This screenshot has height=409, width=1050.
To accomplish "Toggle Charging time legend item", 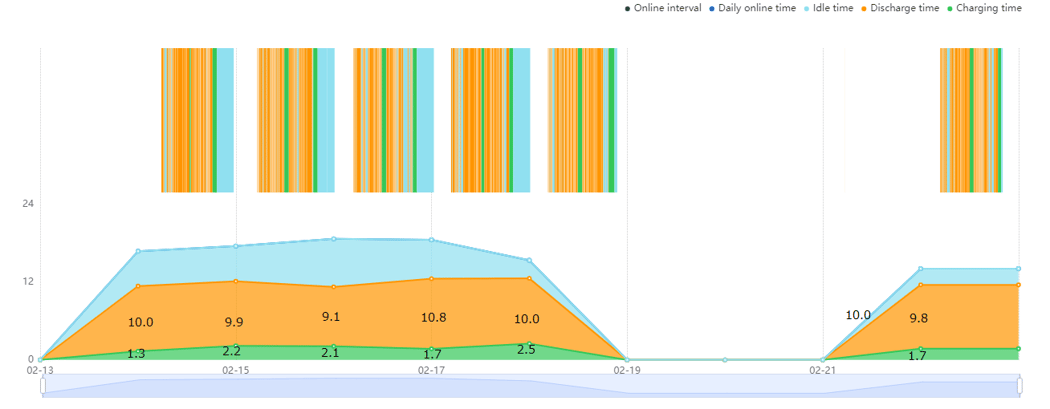I will point(984,9).
